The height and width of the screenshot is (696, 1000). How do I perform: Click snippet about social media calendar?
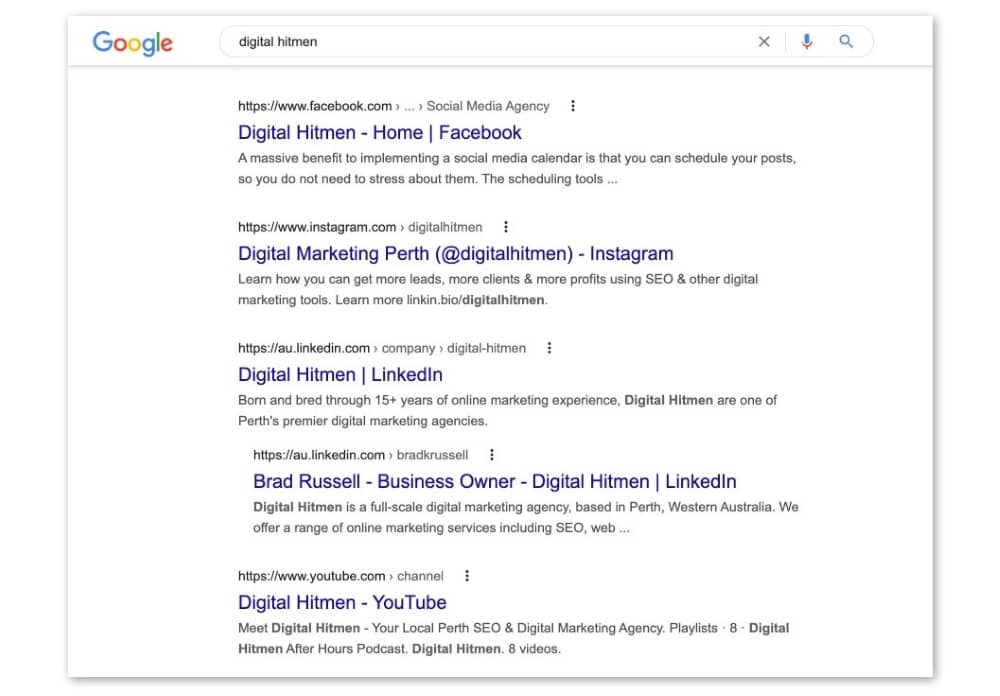(517, 168)
